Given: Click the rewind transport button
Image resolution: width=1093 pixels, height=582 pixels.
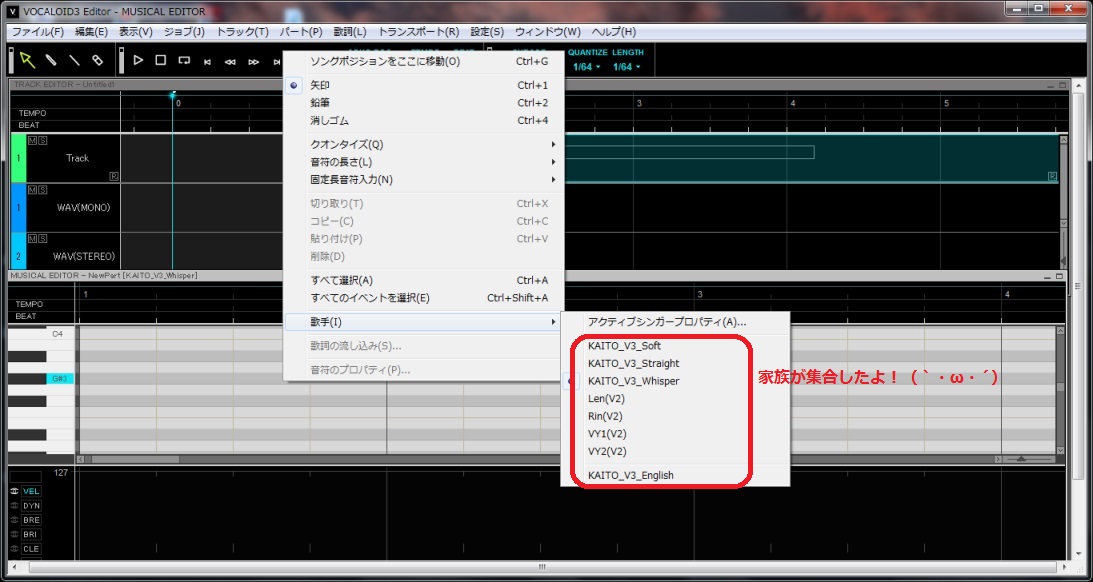Looking at the screenshot, I should click(230, 62).
